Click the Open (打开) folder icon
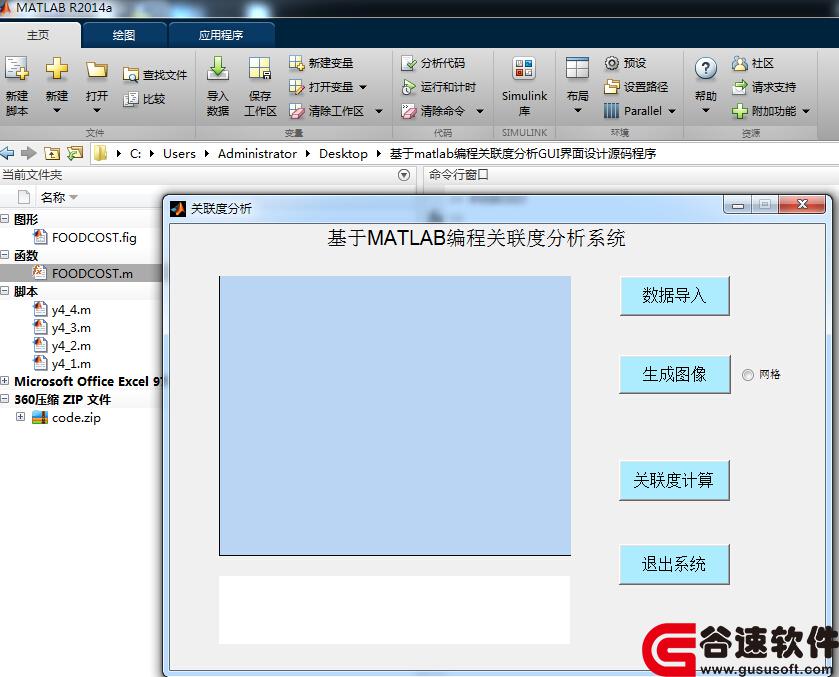The image size is (839, 677). [x=97, y=69]
